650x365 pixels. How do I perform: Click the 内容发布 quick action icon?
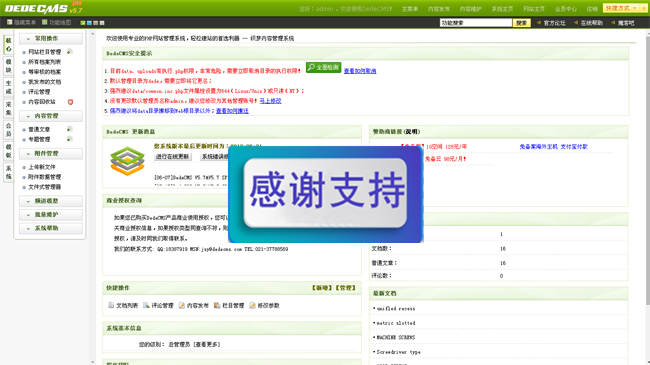pyautogui.click(x=182, y=305)
